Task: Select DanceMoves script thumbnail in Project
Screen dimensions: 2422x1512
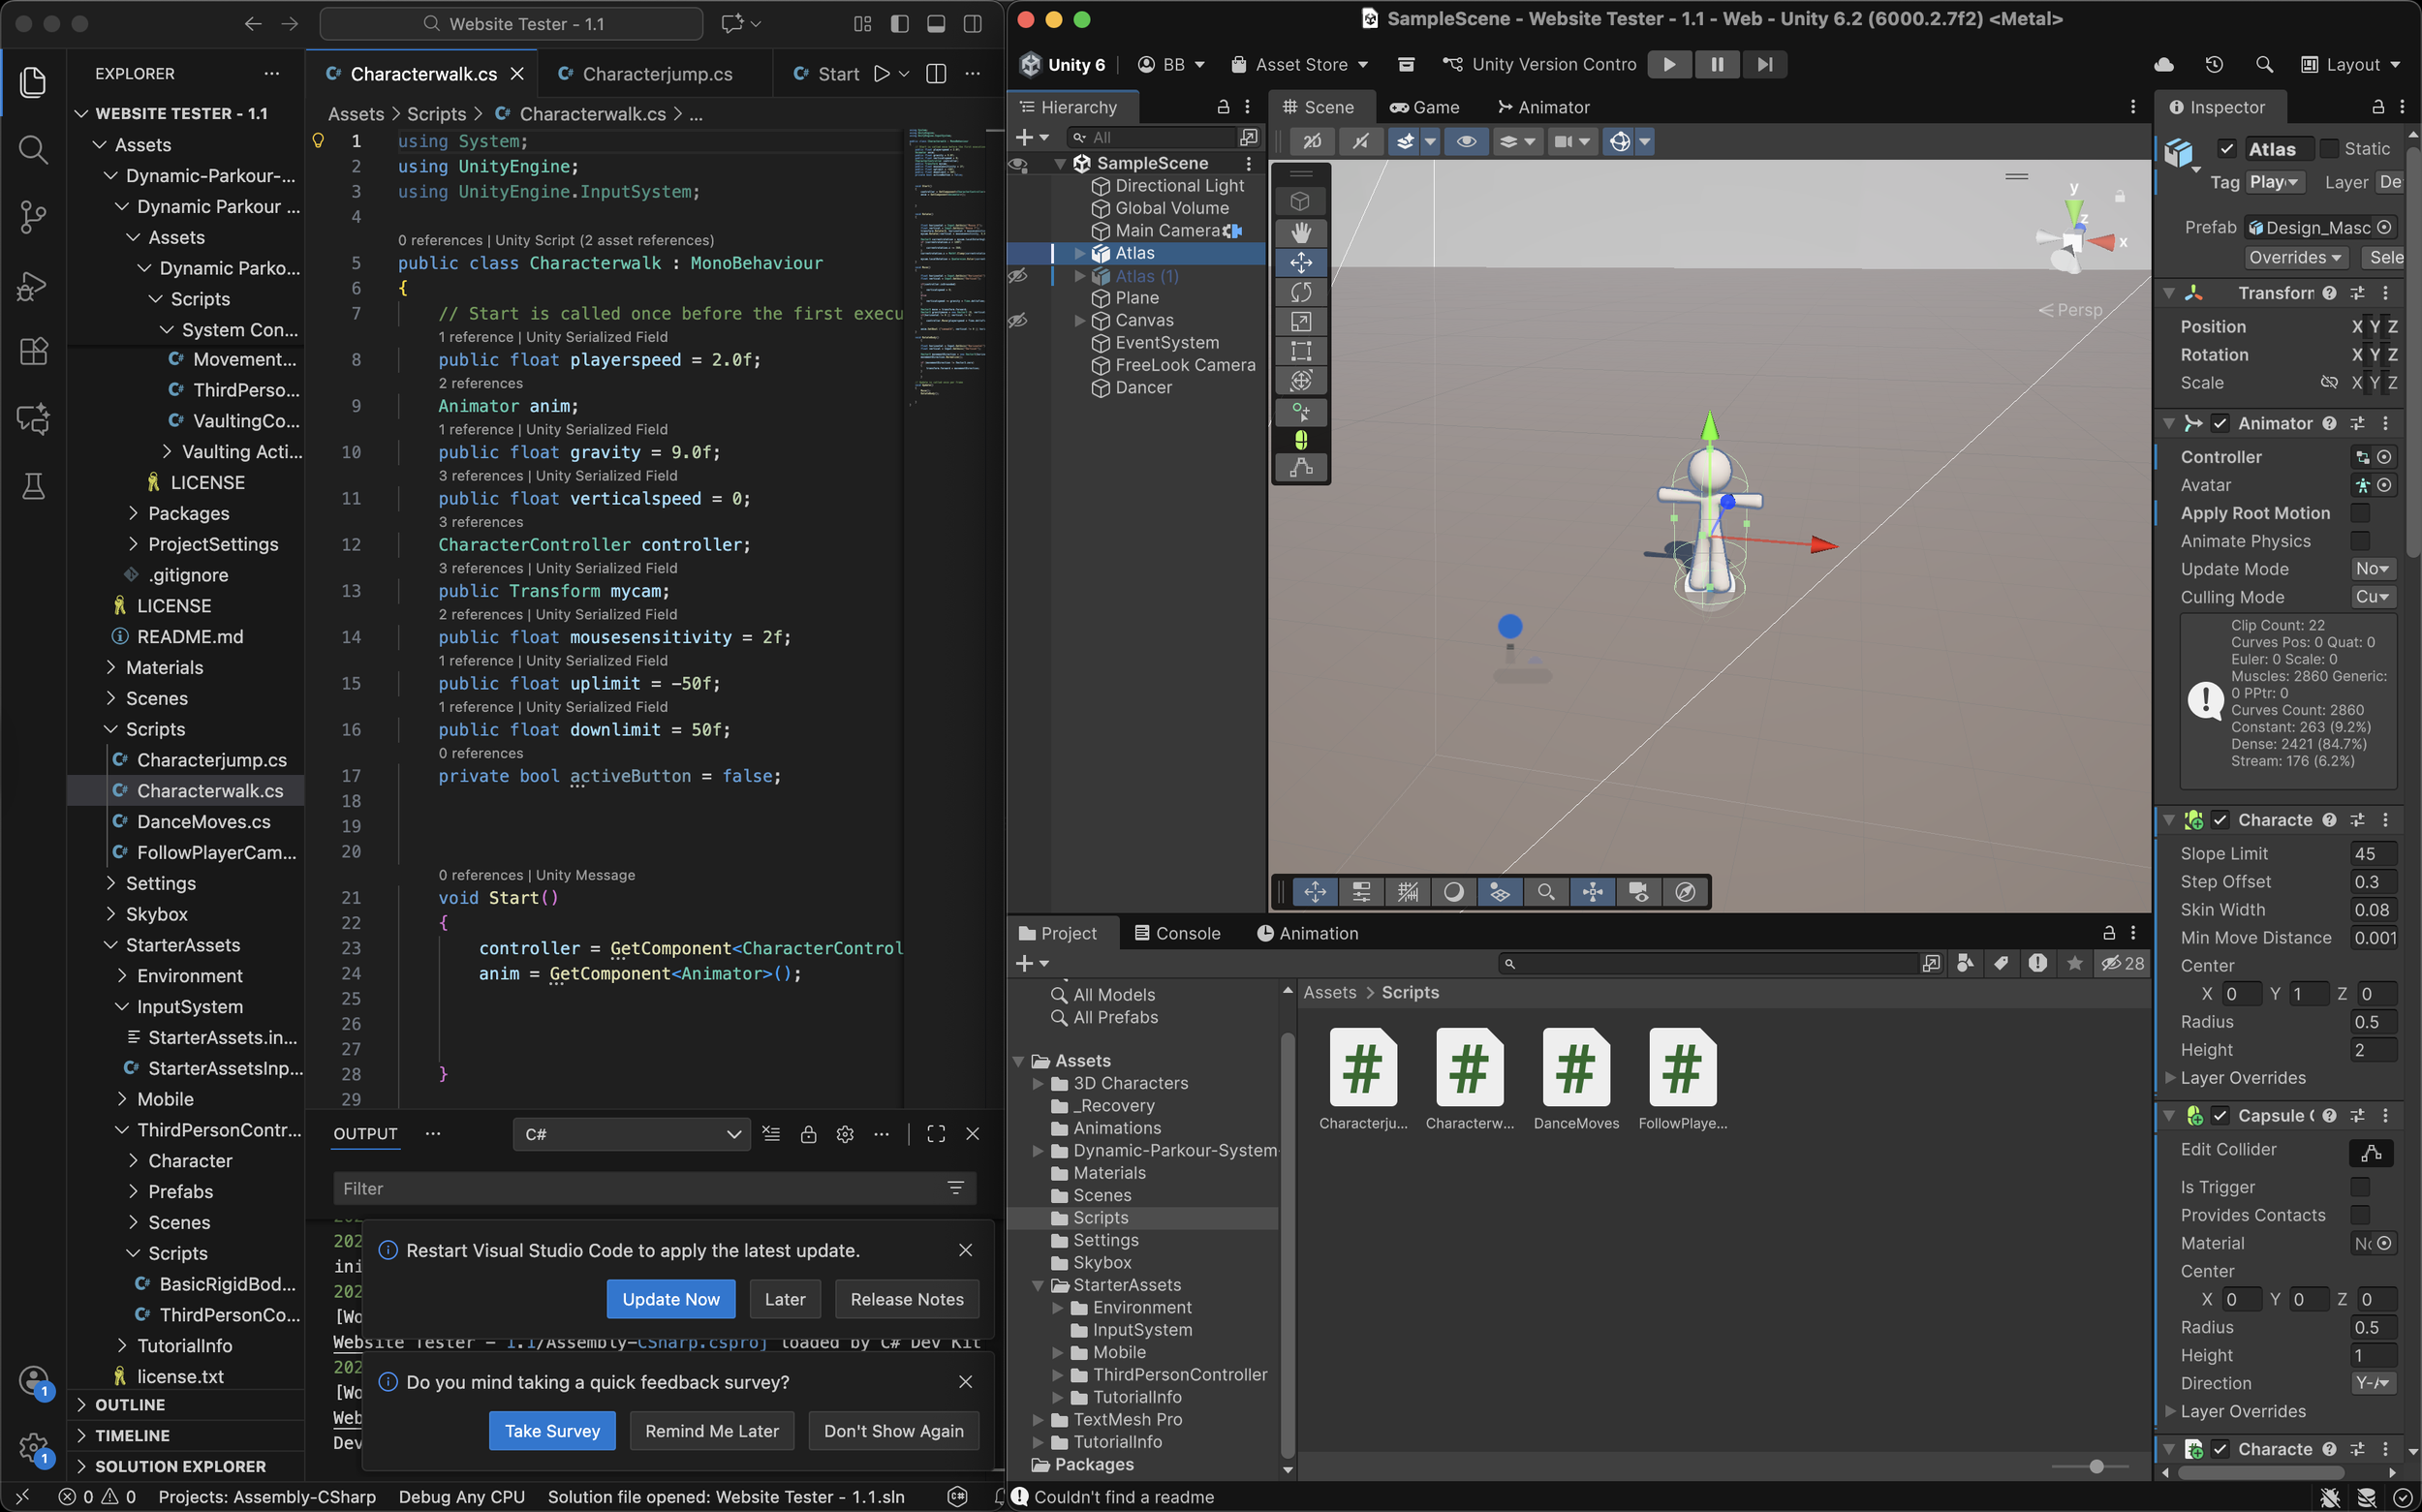Action: (1576, 1080)
